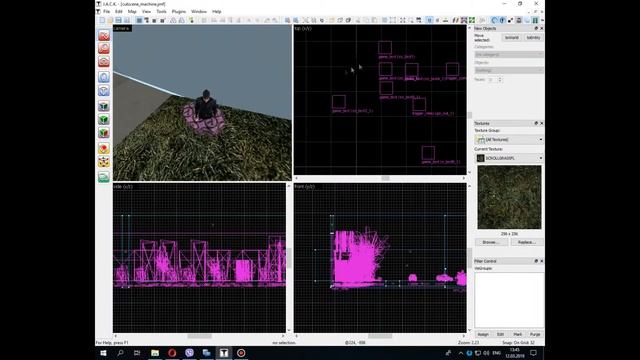This screenshot has height=360, width=640.
Task: Select the Clipping tool
Action: tap(104, 149)
